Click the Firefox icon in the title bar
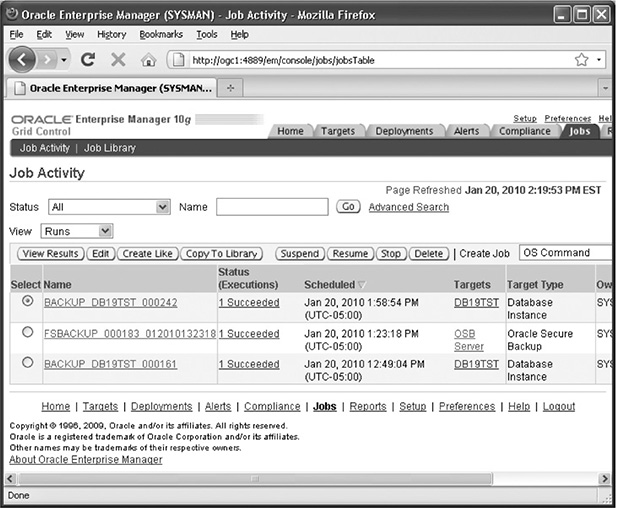This screenshot has height=508, width=618. [12, 14]
